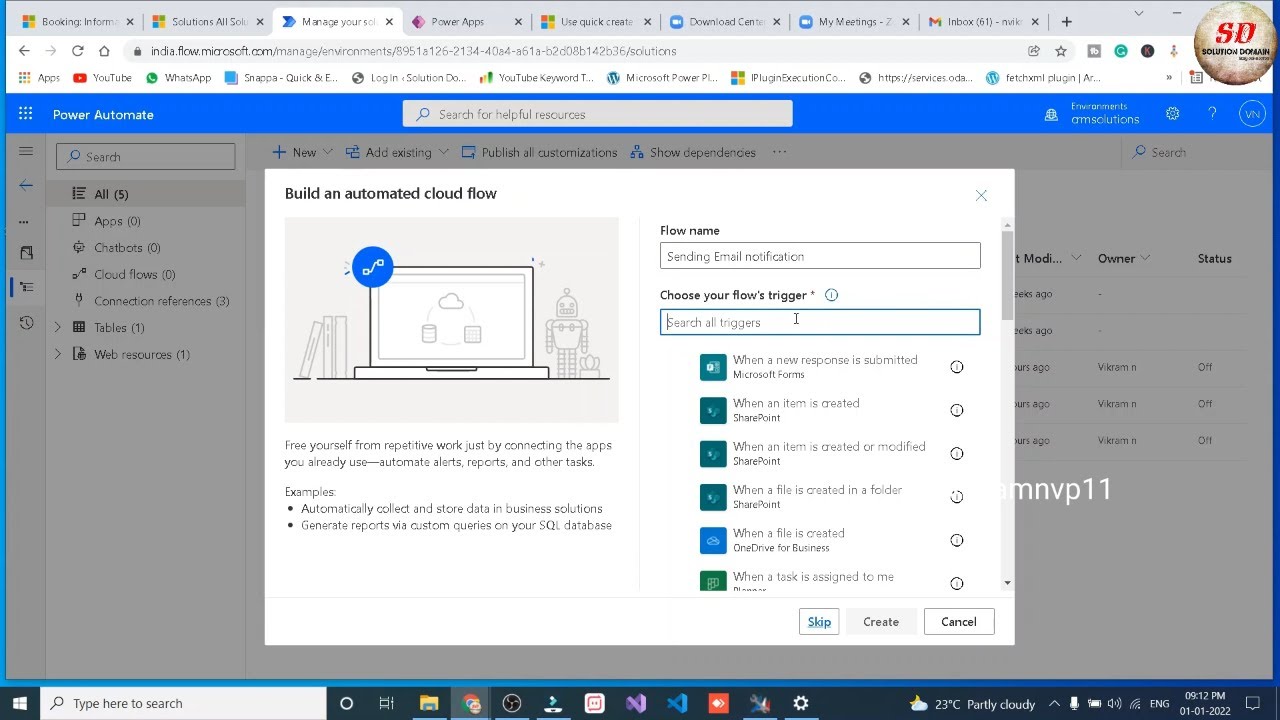The width and height of the screenshot is (1280, 720).
Task: Select SharePoint file created in folder trigger
Action: tap(821, 497)
